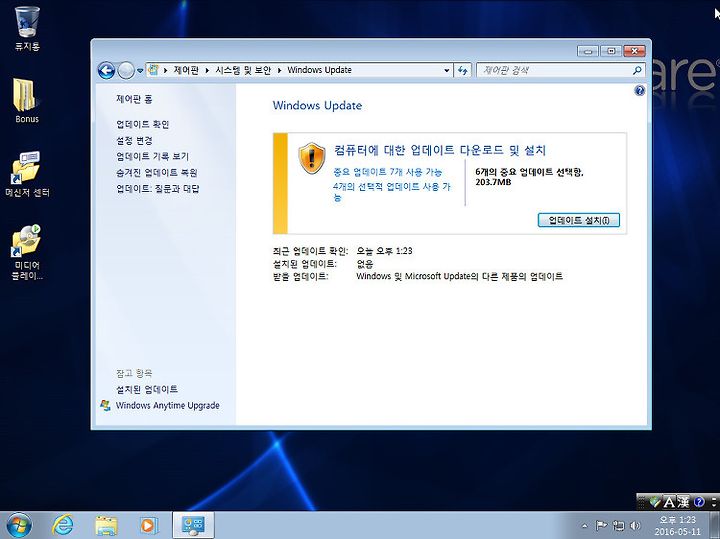Click the Action Center flag tray icon

[x=601, y=525]
